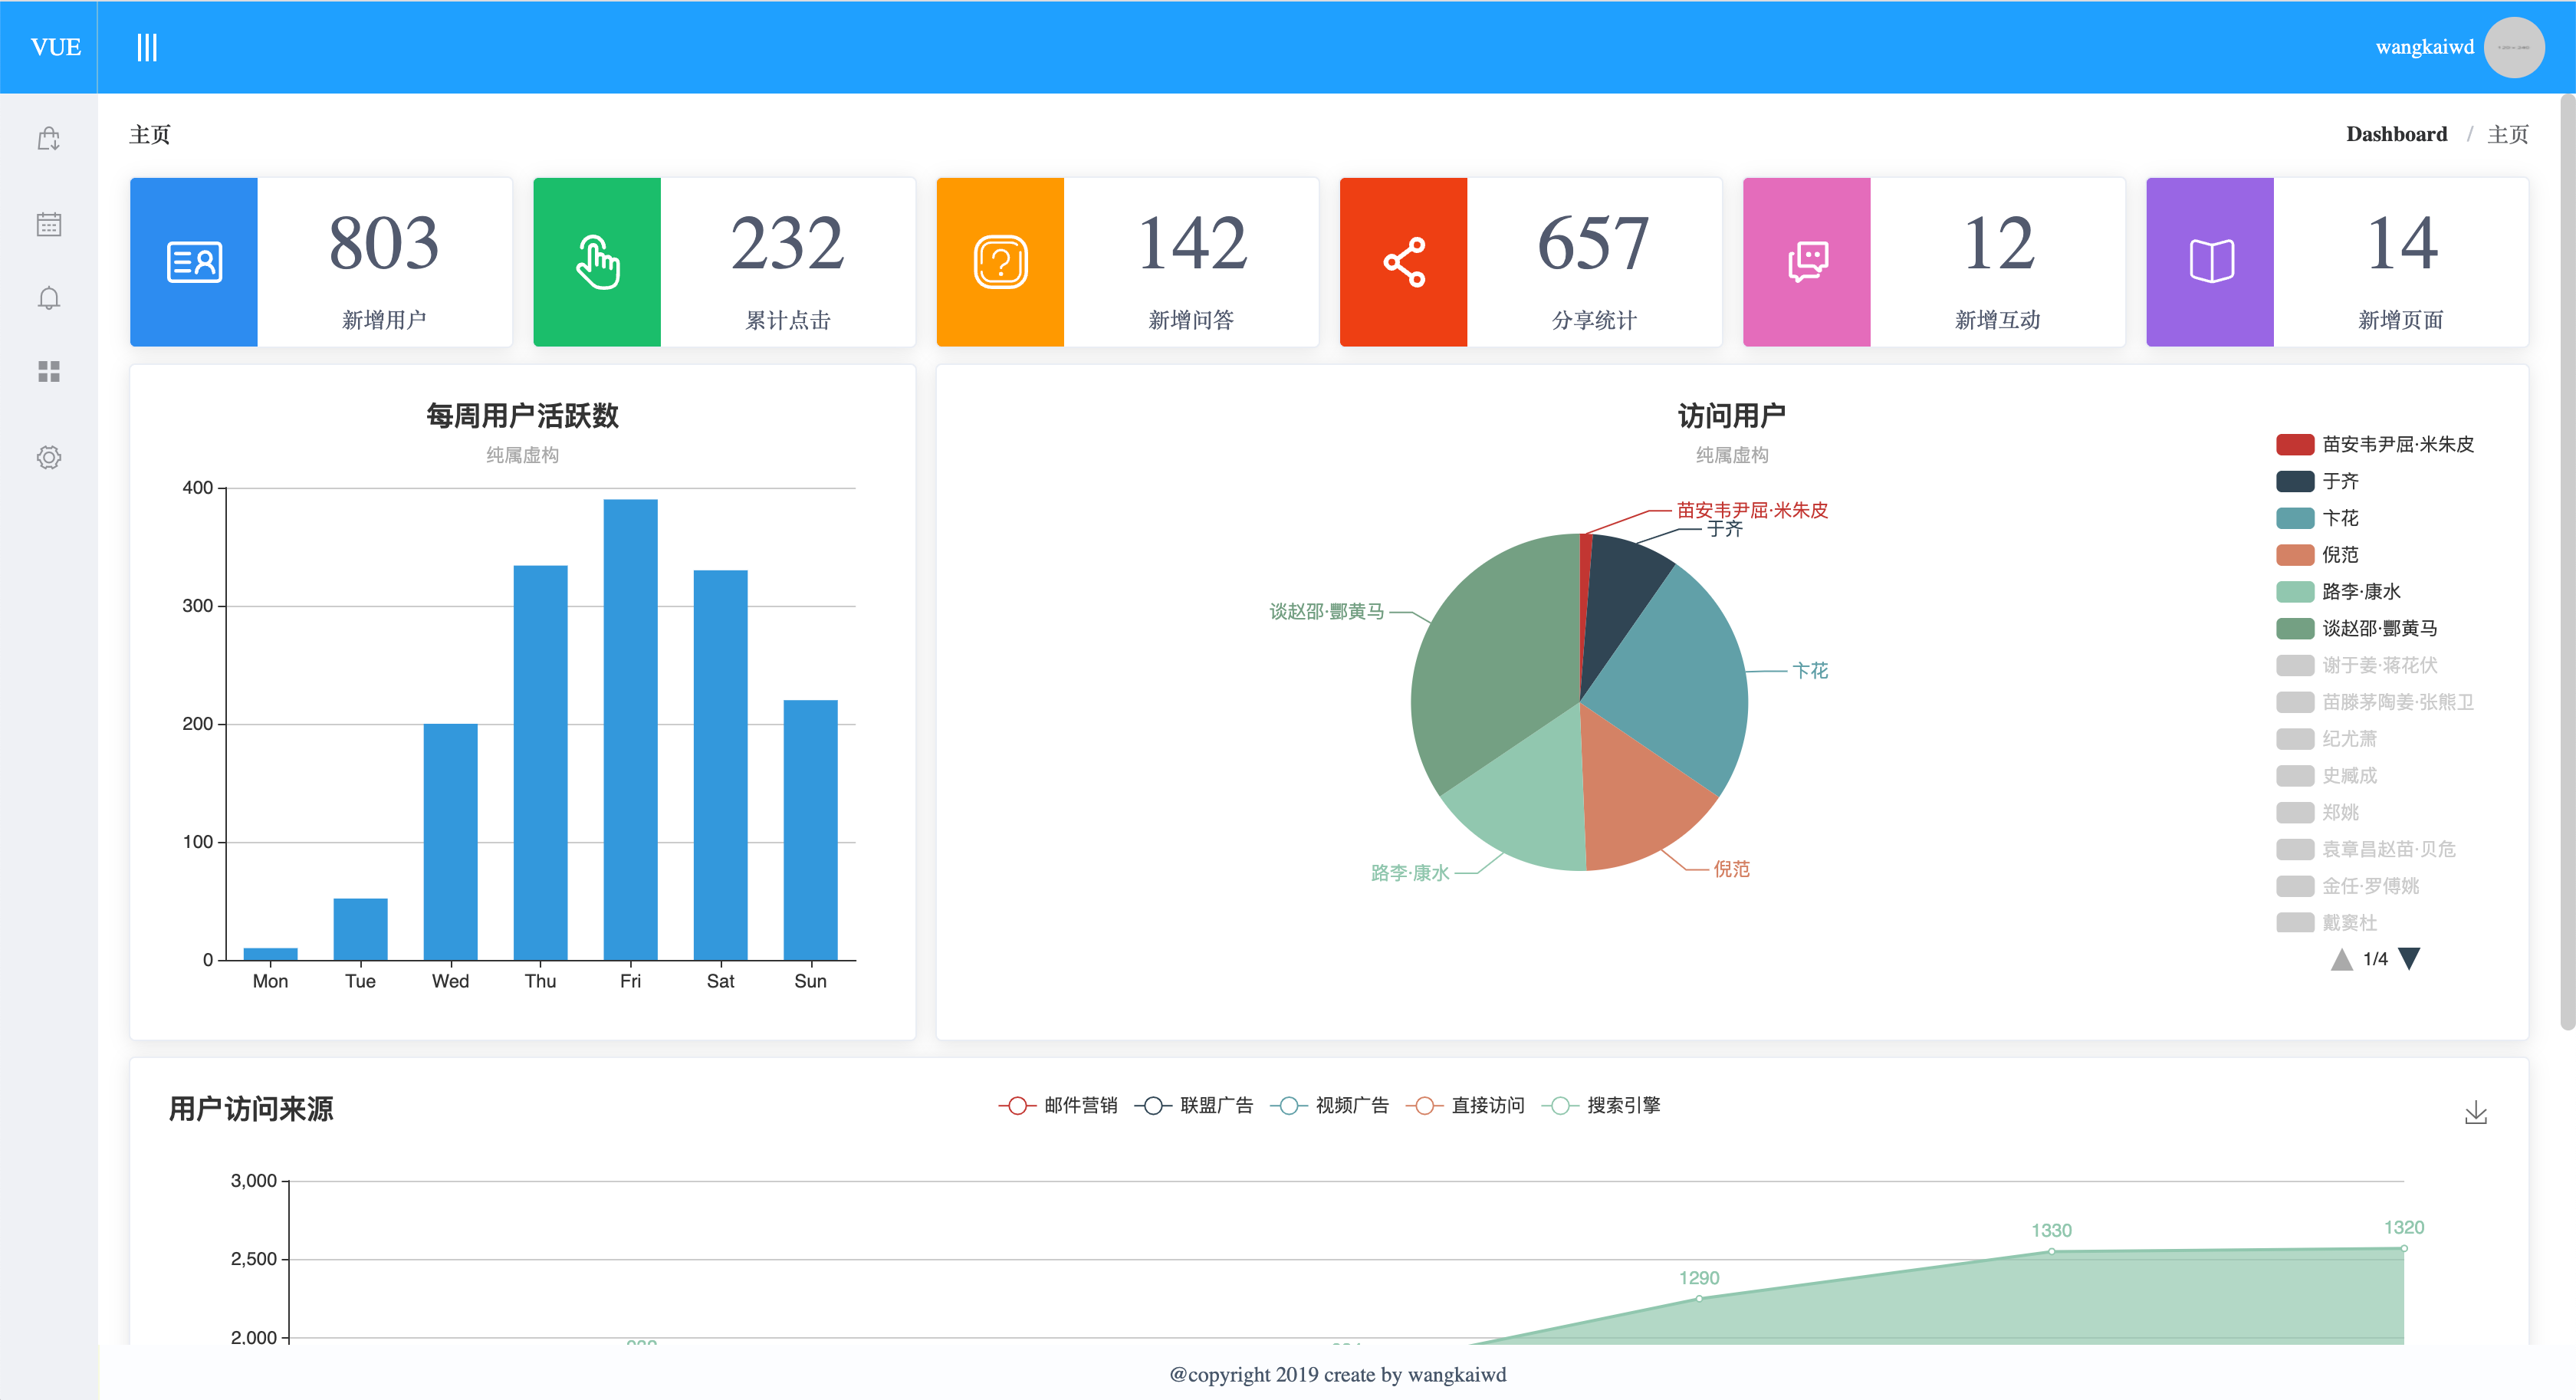Click the VUE logo

click(x=55, y=47)
